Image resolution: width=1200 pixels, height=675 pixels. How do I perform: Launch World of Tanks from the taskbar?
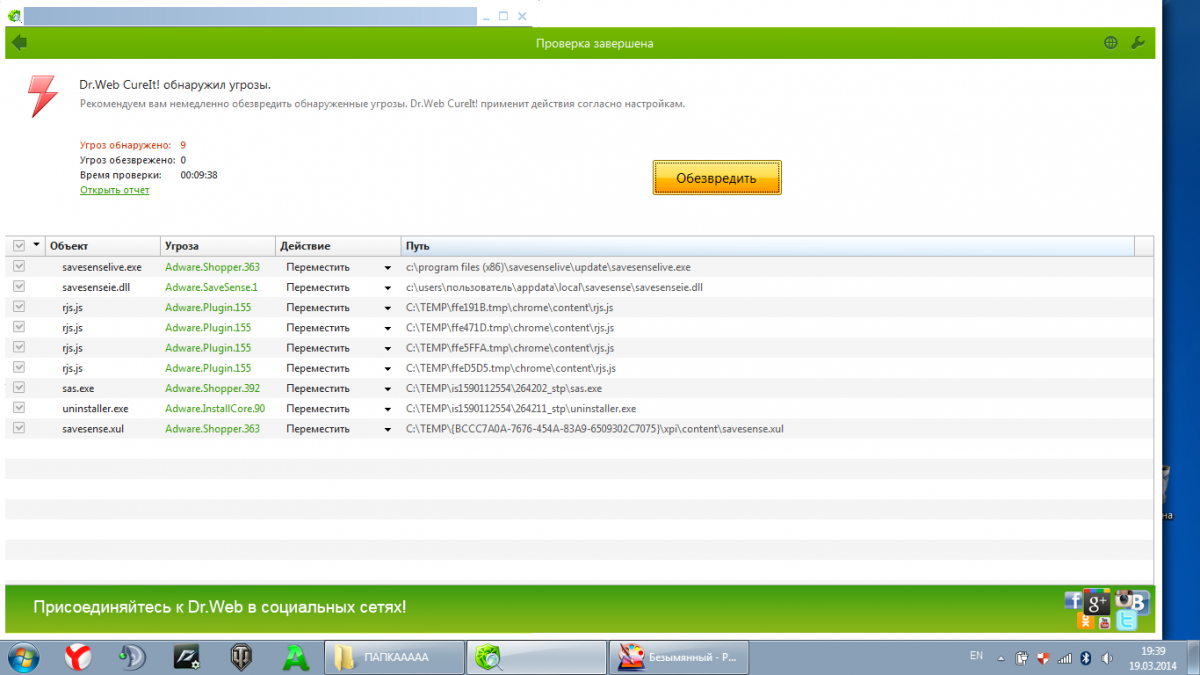tap(242, 657)
